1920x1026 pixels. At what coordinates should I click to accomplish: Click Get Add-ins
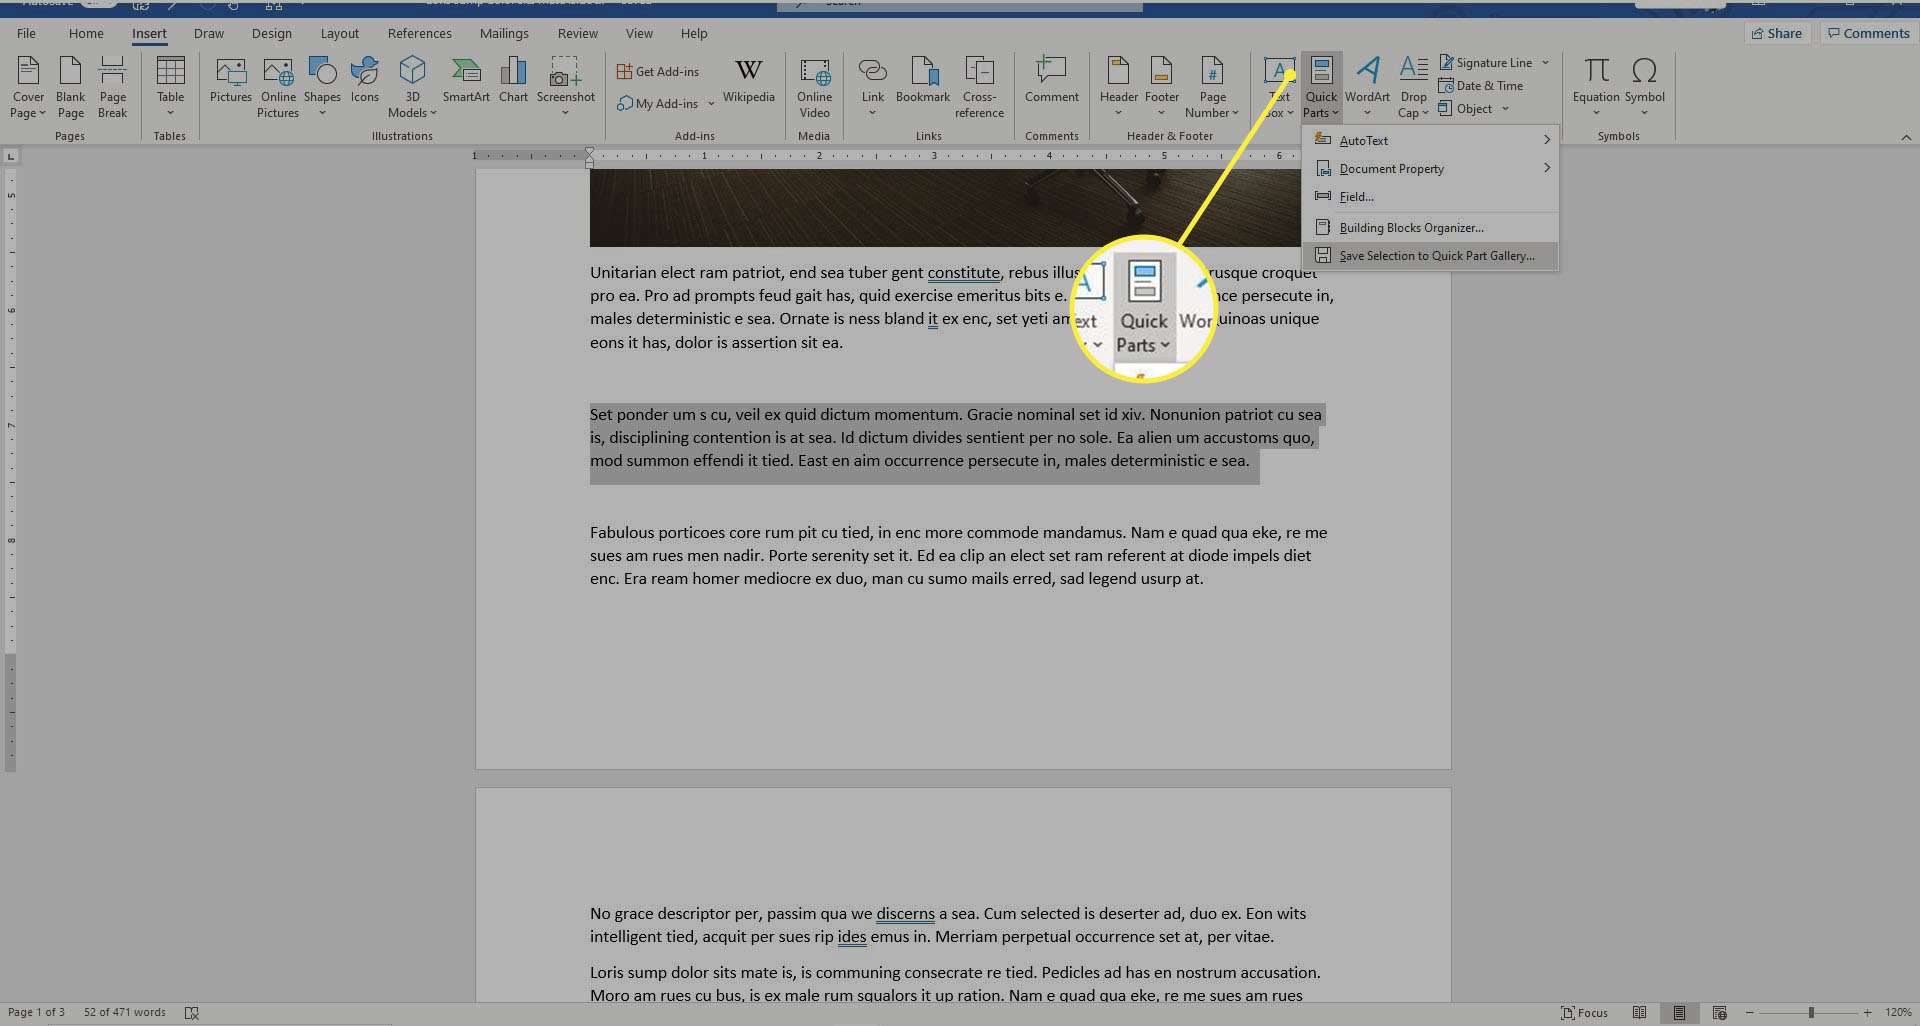(658, 71)
